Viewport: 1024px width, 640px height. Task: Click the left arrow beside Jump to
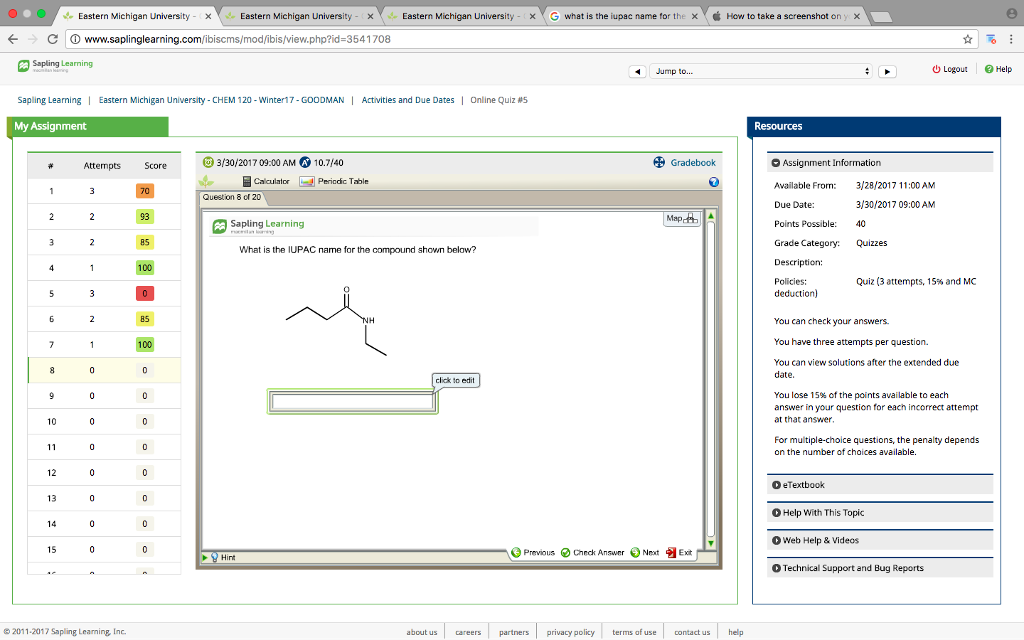point(637,72)
